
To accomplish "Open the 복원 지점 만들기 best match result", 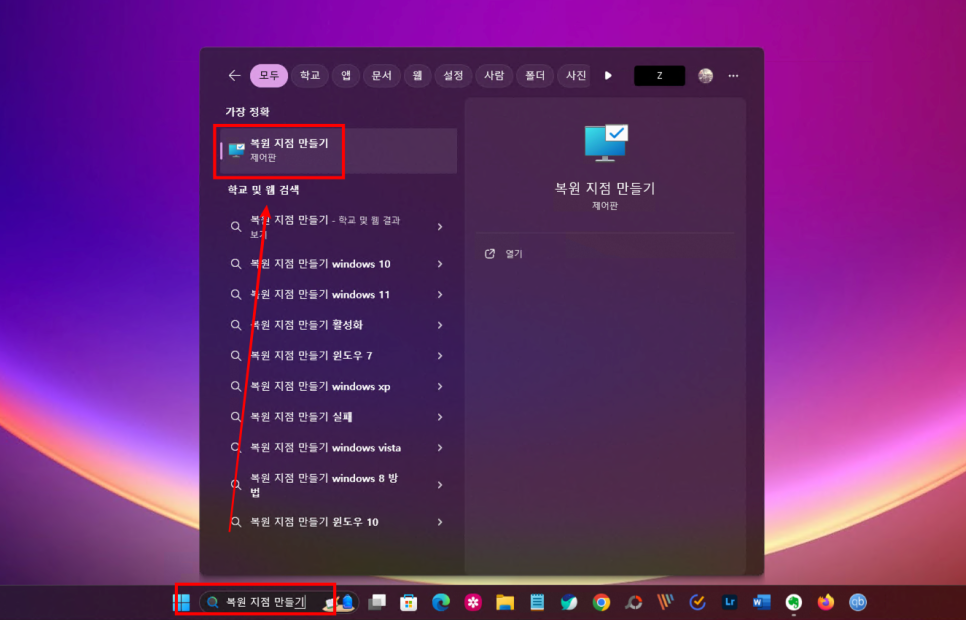I will tap(338, 150).
